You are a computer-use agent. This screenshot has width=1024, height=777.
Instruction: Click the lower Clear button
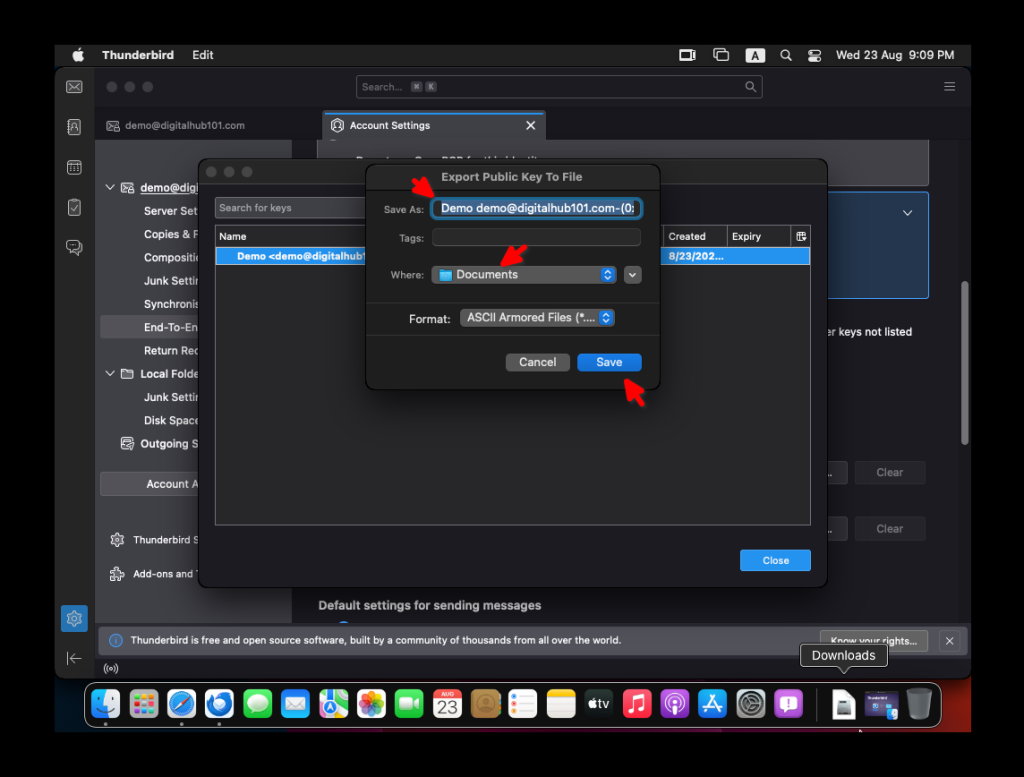point(889,529)
